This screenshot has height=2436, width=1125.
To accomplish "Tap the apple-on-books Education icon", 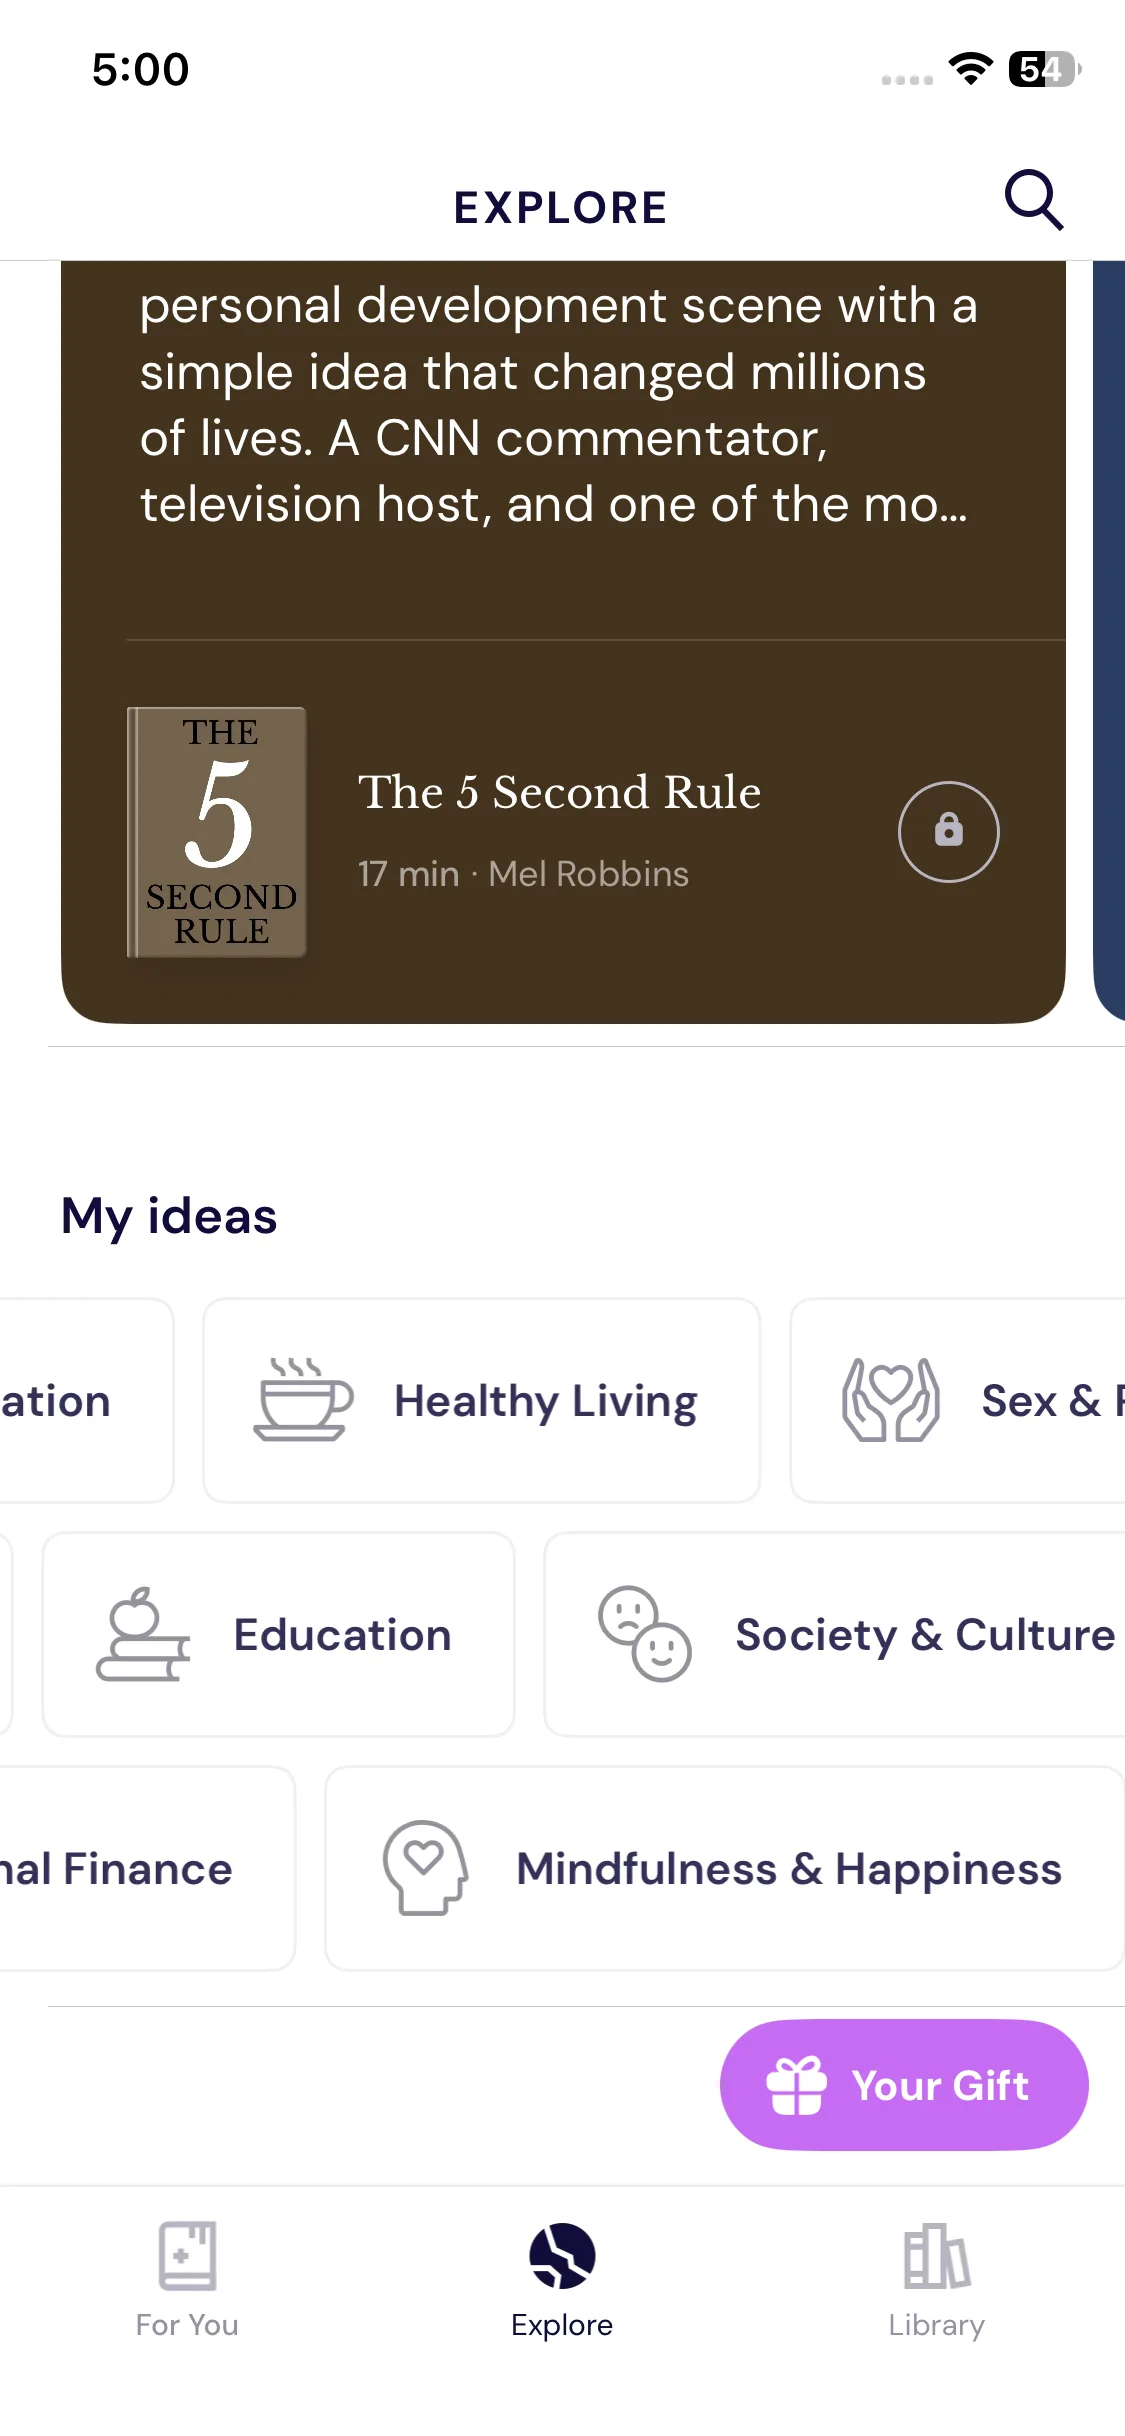I will 143,1634.
